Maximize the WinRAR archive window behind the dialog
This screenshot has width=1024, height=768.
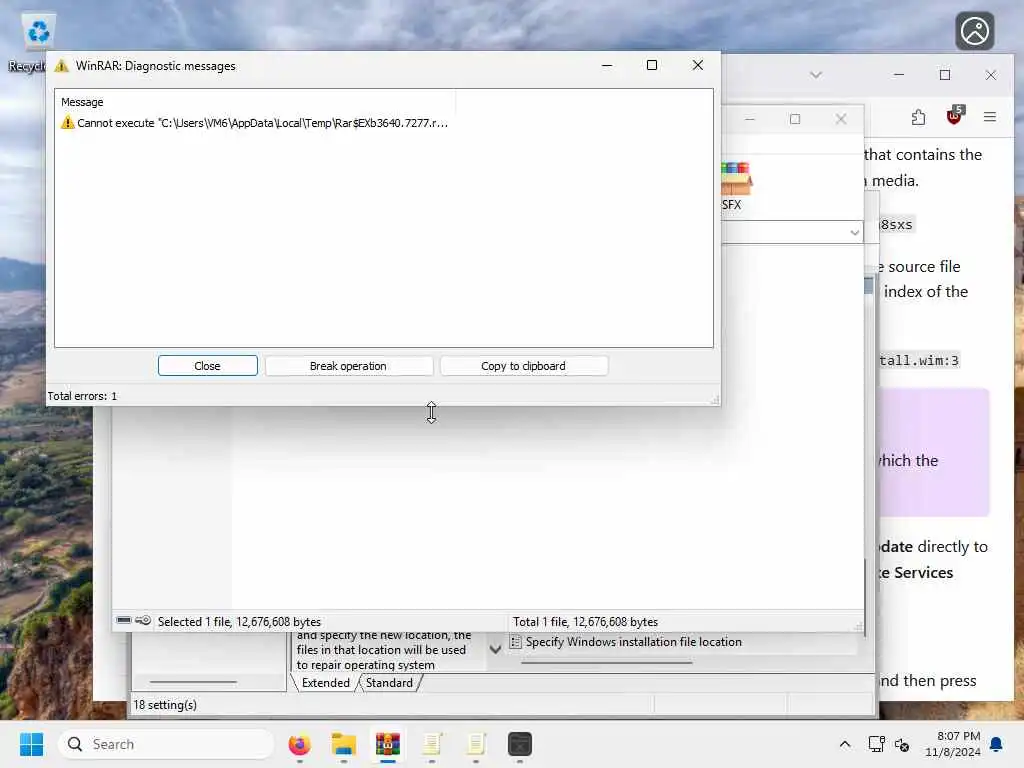pyautogui.click(x=795, y=119)
